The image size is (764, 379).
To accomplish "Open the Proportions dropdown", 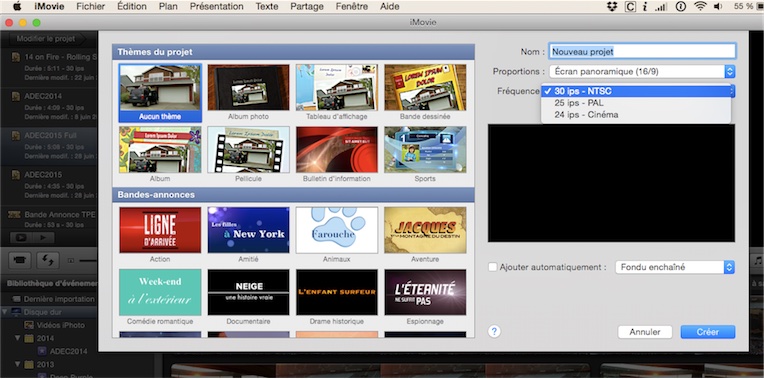I will tap(642, 72).
